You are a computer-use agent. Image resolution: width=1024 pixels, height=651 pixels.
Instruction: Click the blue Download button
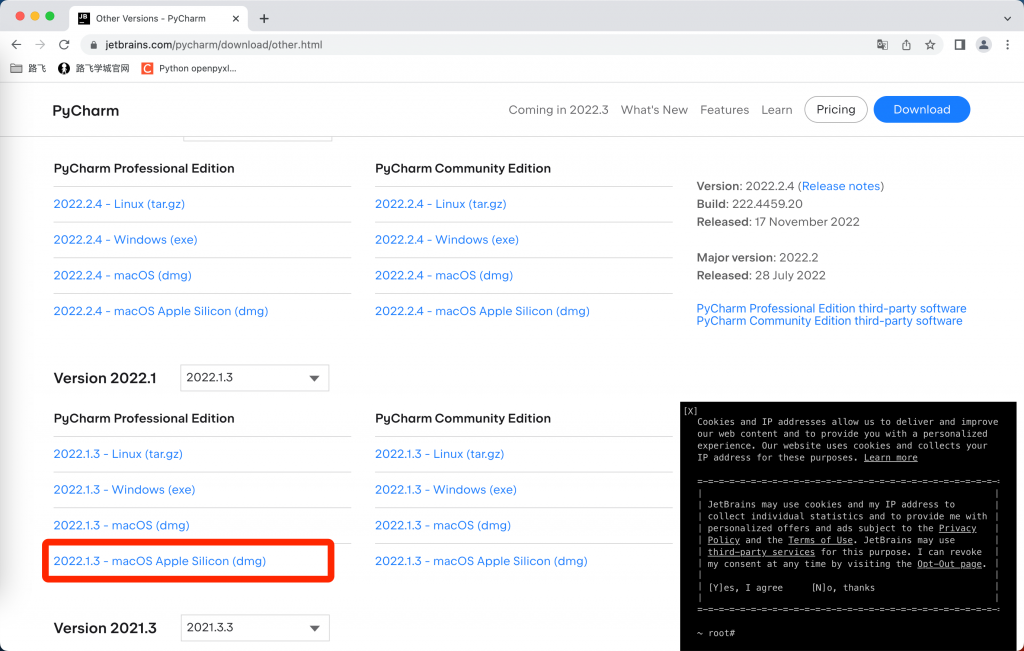(x=921, y=109)
